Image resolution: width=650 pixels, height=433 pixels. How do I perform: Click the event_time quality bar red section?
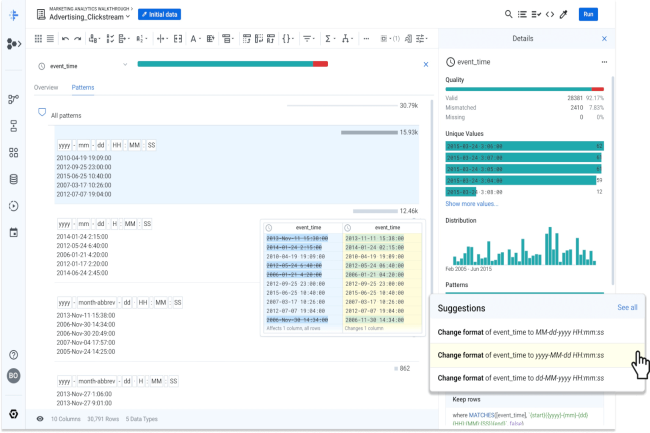[x=320, y=64]
